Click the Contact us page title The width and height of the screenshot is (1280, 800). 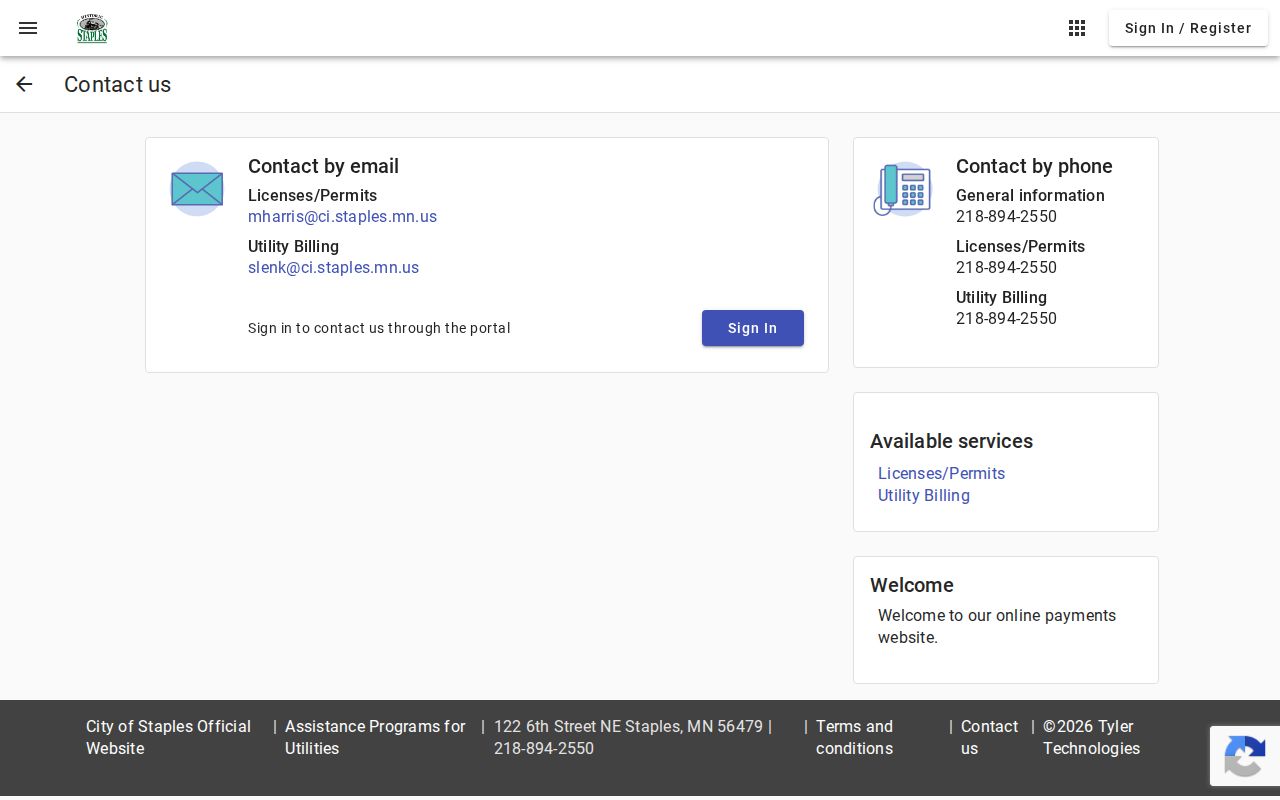(117, 85)
